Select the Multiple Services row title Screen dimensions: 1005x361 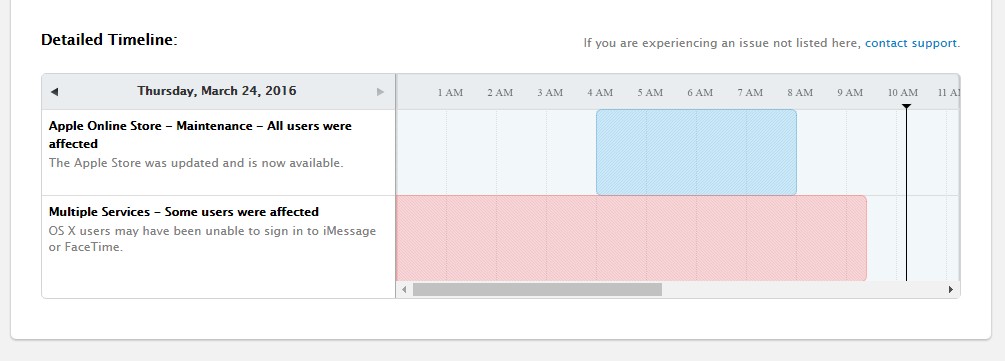pyautogui.click(x=184, y=212)
